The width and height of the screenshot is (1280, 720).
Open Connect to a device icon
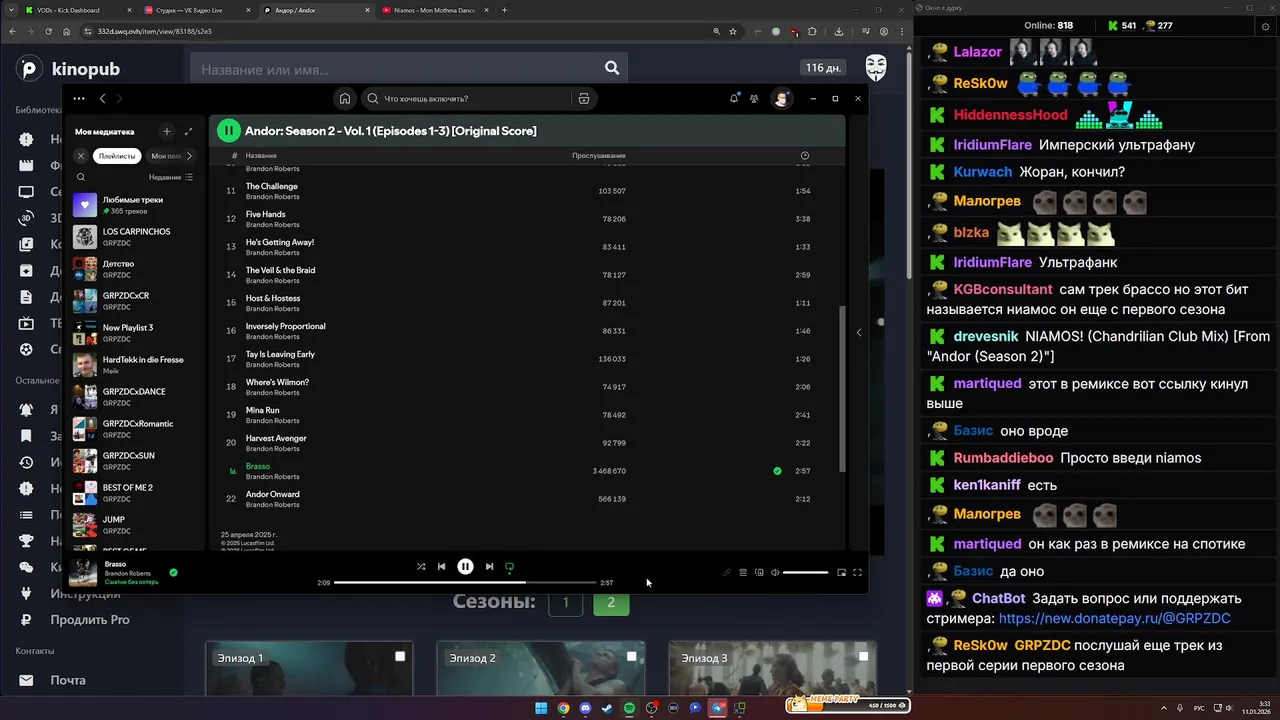tap(759, 573)
